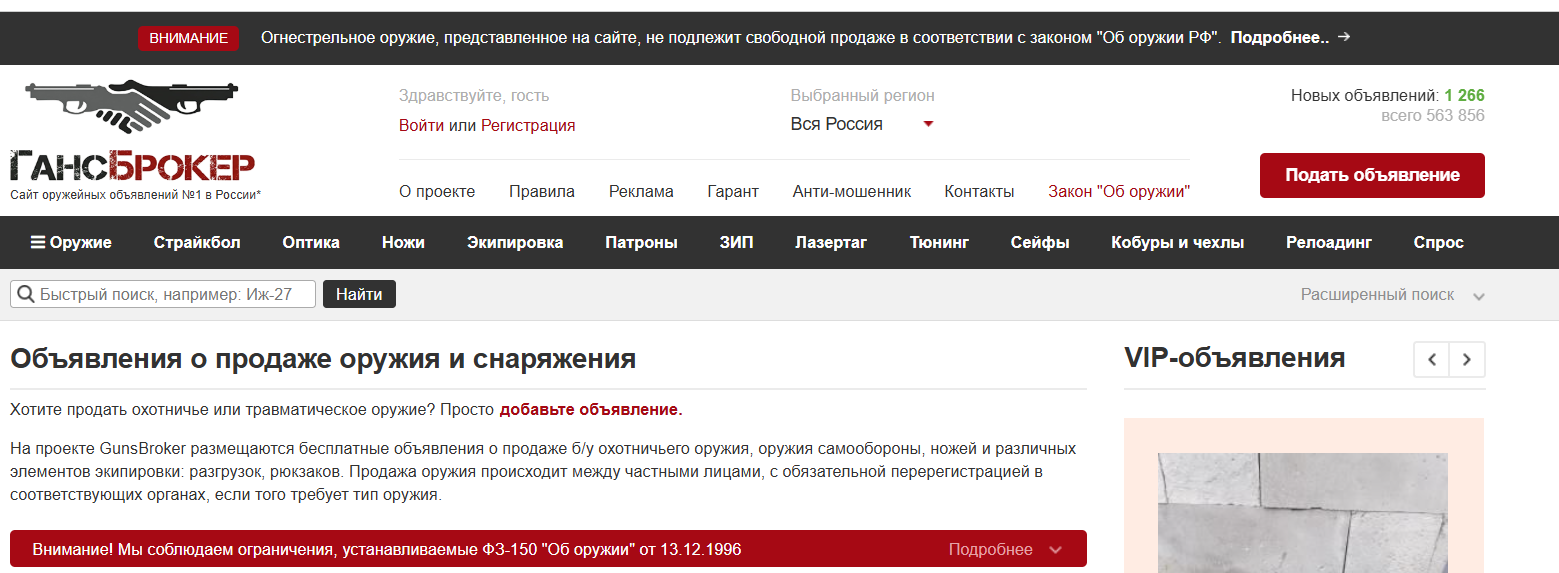1559x573 pixels.
Task: Select the Релоадинг category
Action: (1329, 242)
